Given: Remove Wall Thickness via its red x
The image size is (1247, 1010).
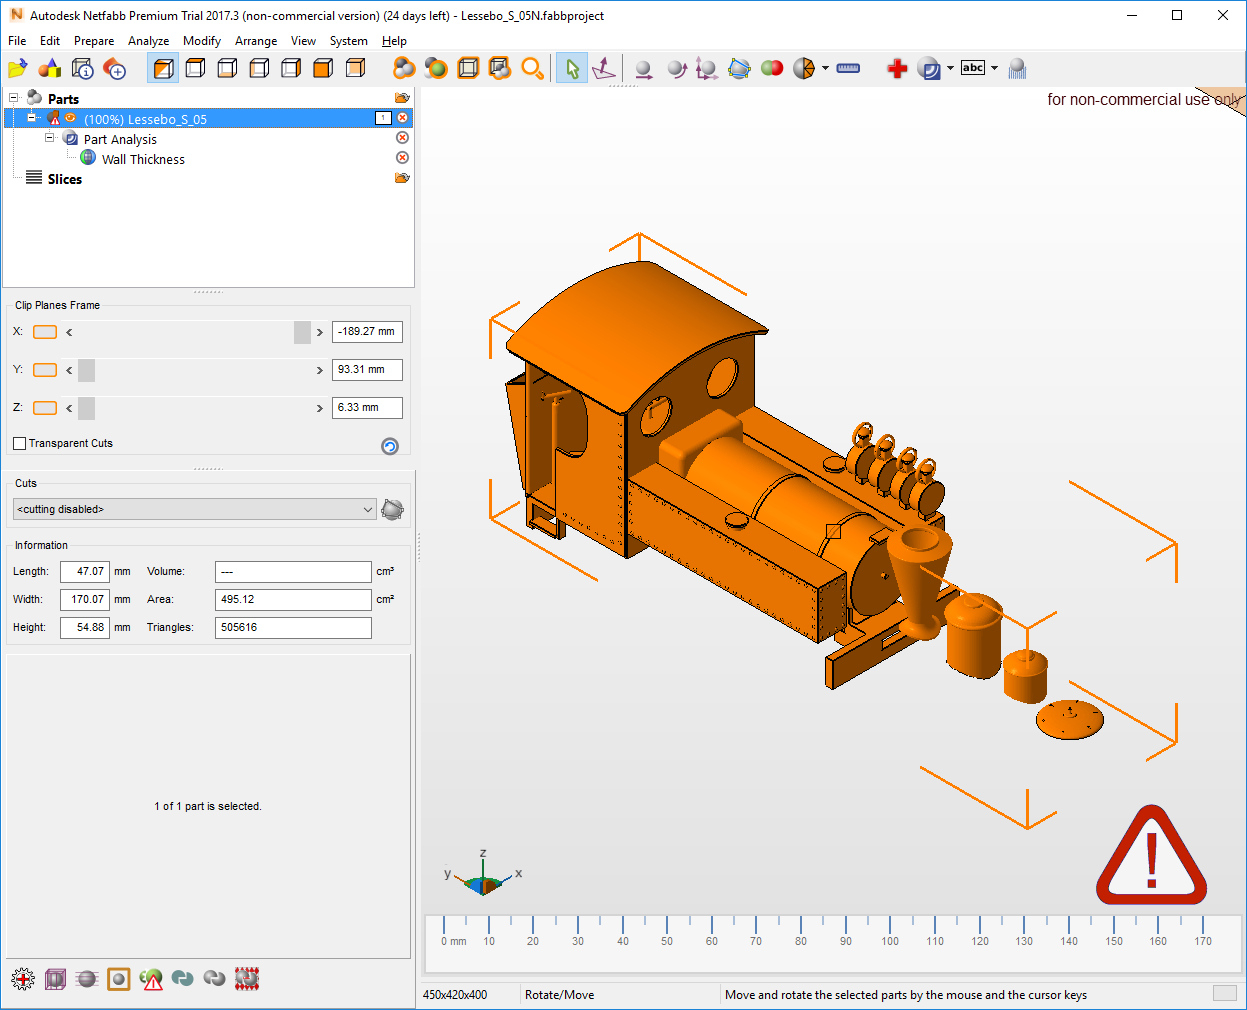Looking at the screenshot, I should coord(402,158).
